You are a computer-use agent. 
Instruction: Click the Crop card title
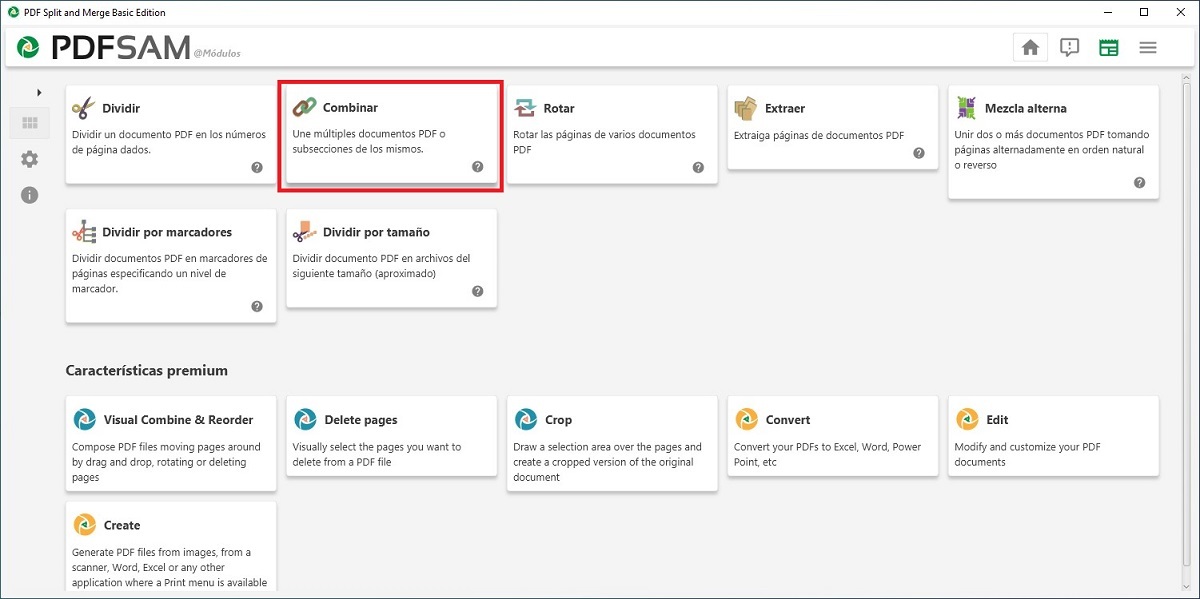pos(558,420)
